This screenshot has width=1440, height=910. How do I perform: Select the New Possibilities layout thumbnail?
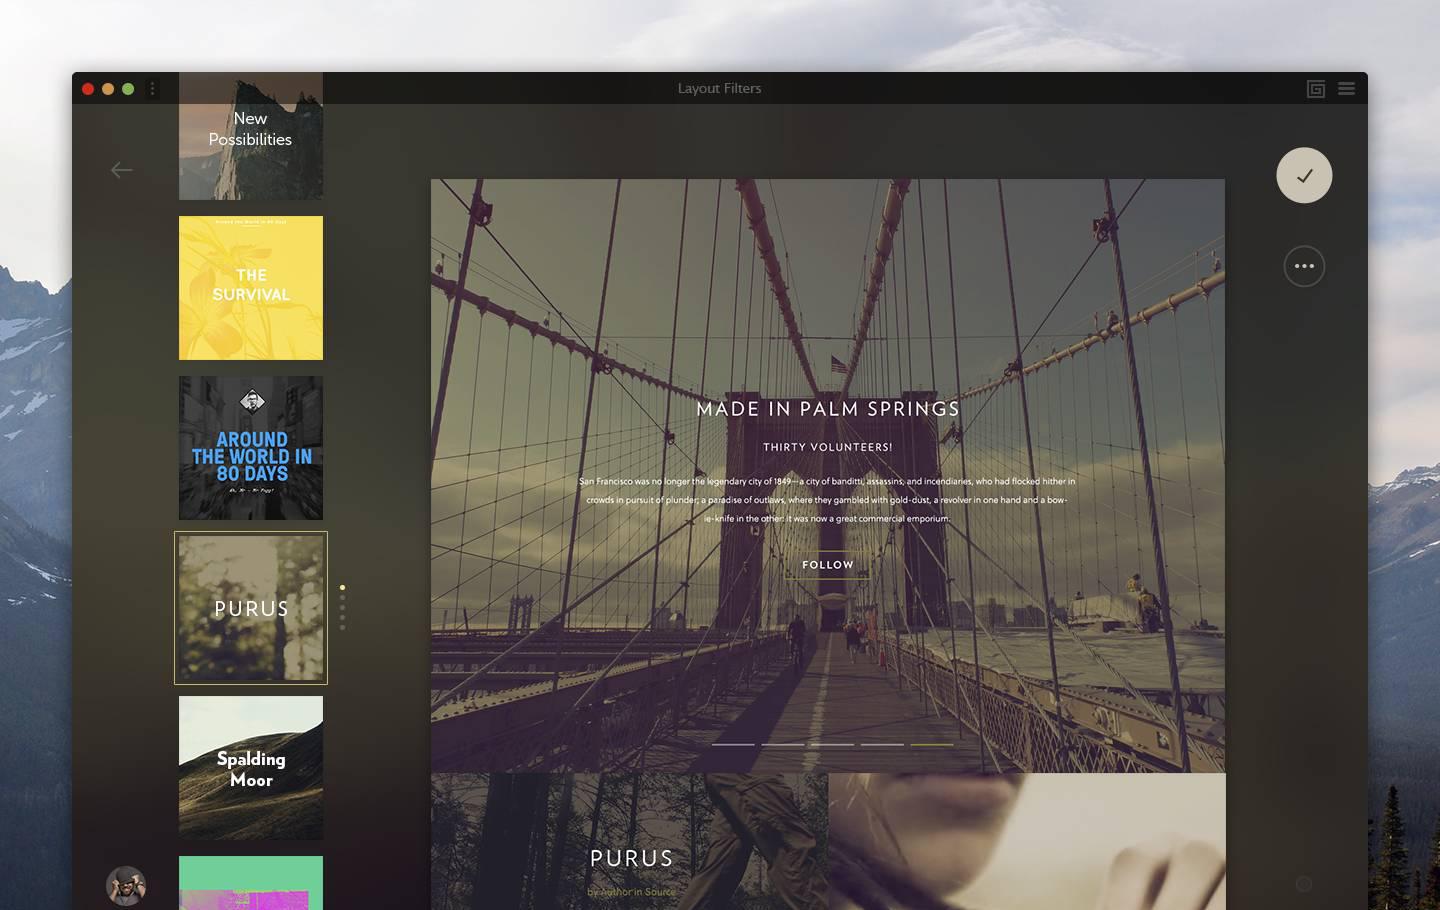point(251,136)
